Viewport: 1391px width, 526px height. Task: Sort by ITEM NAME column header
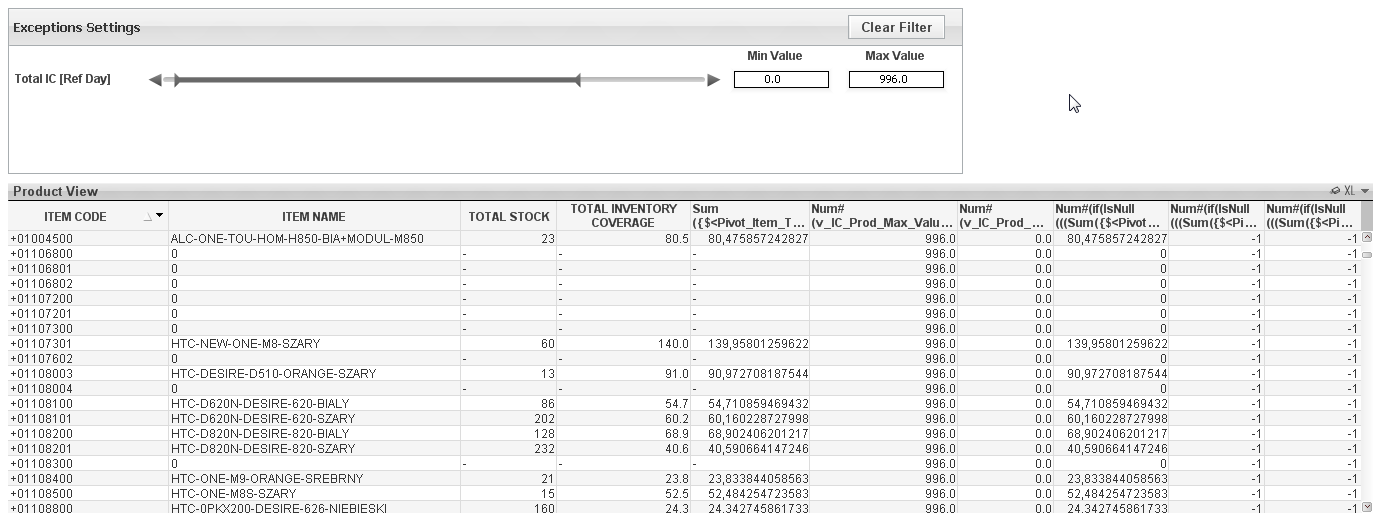[313, 216]
